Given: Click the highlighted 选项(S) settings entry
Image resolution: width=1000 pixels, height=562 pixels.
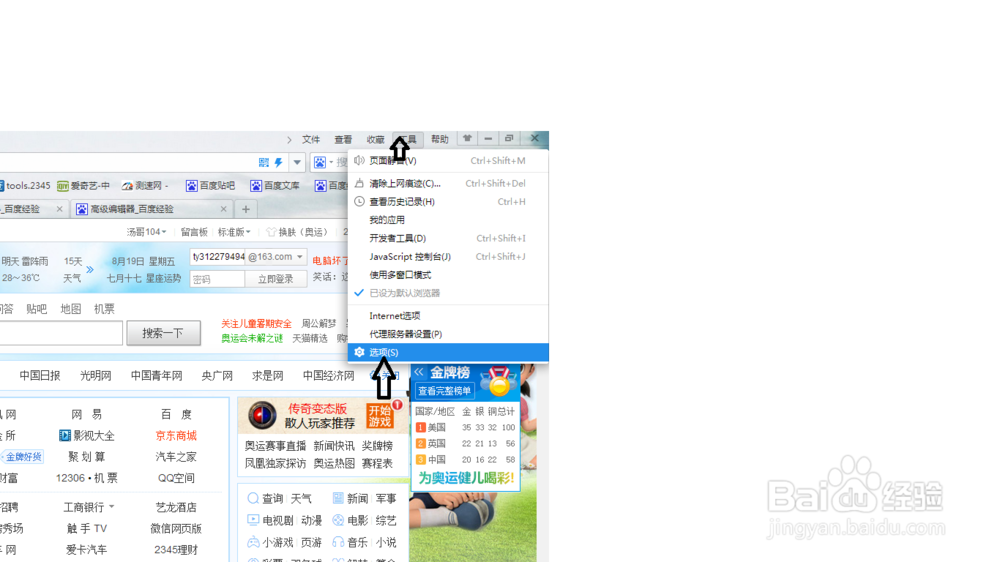Looking at the screenshot, I should 448,352.
